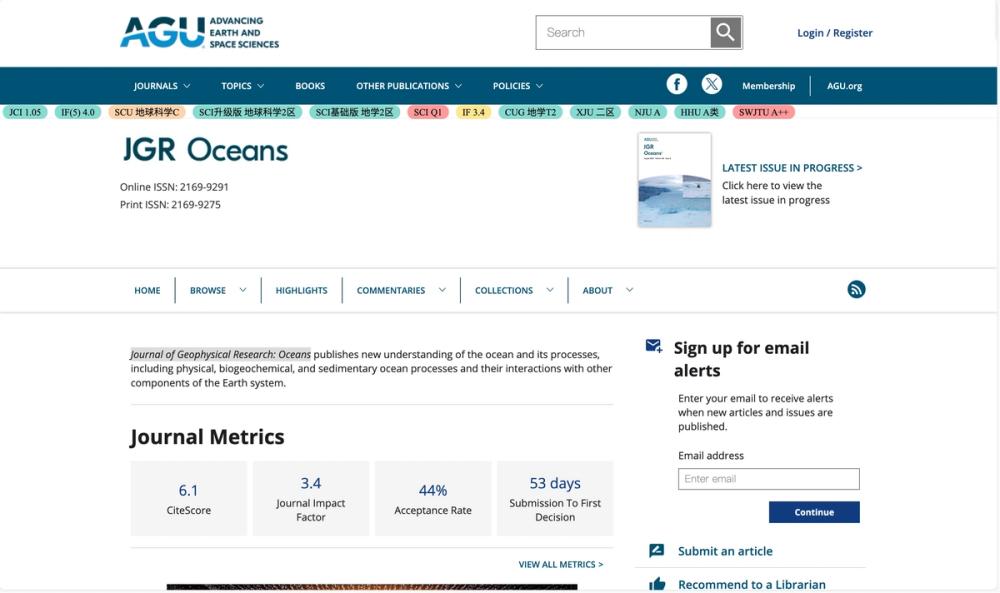Click the RSS feed icon
Viewport: 1000px width, 593px height.
856,289
